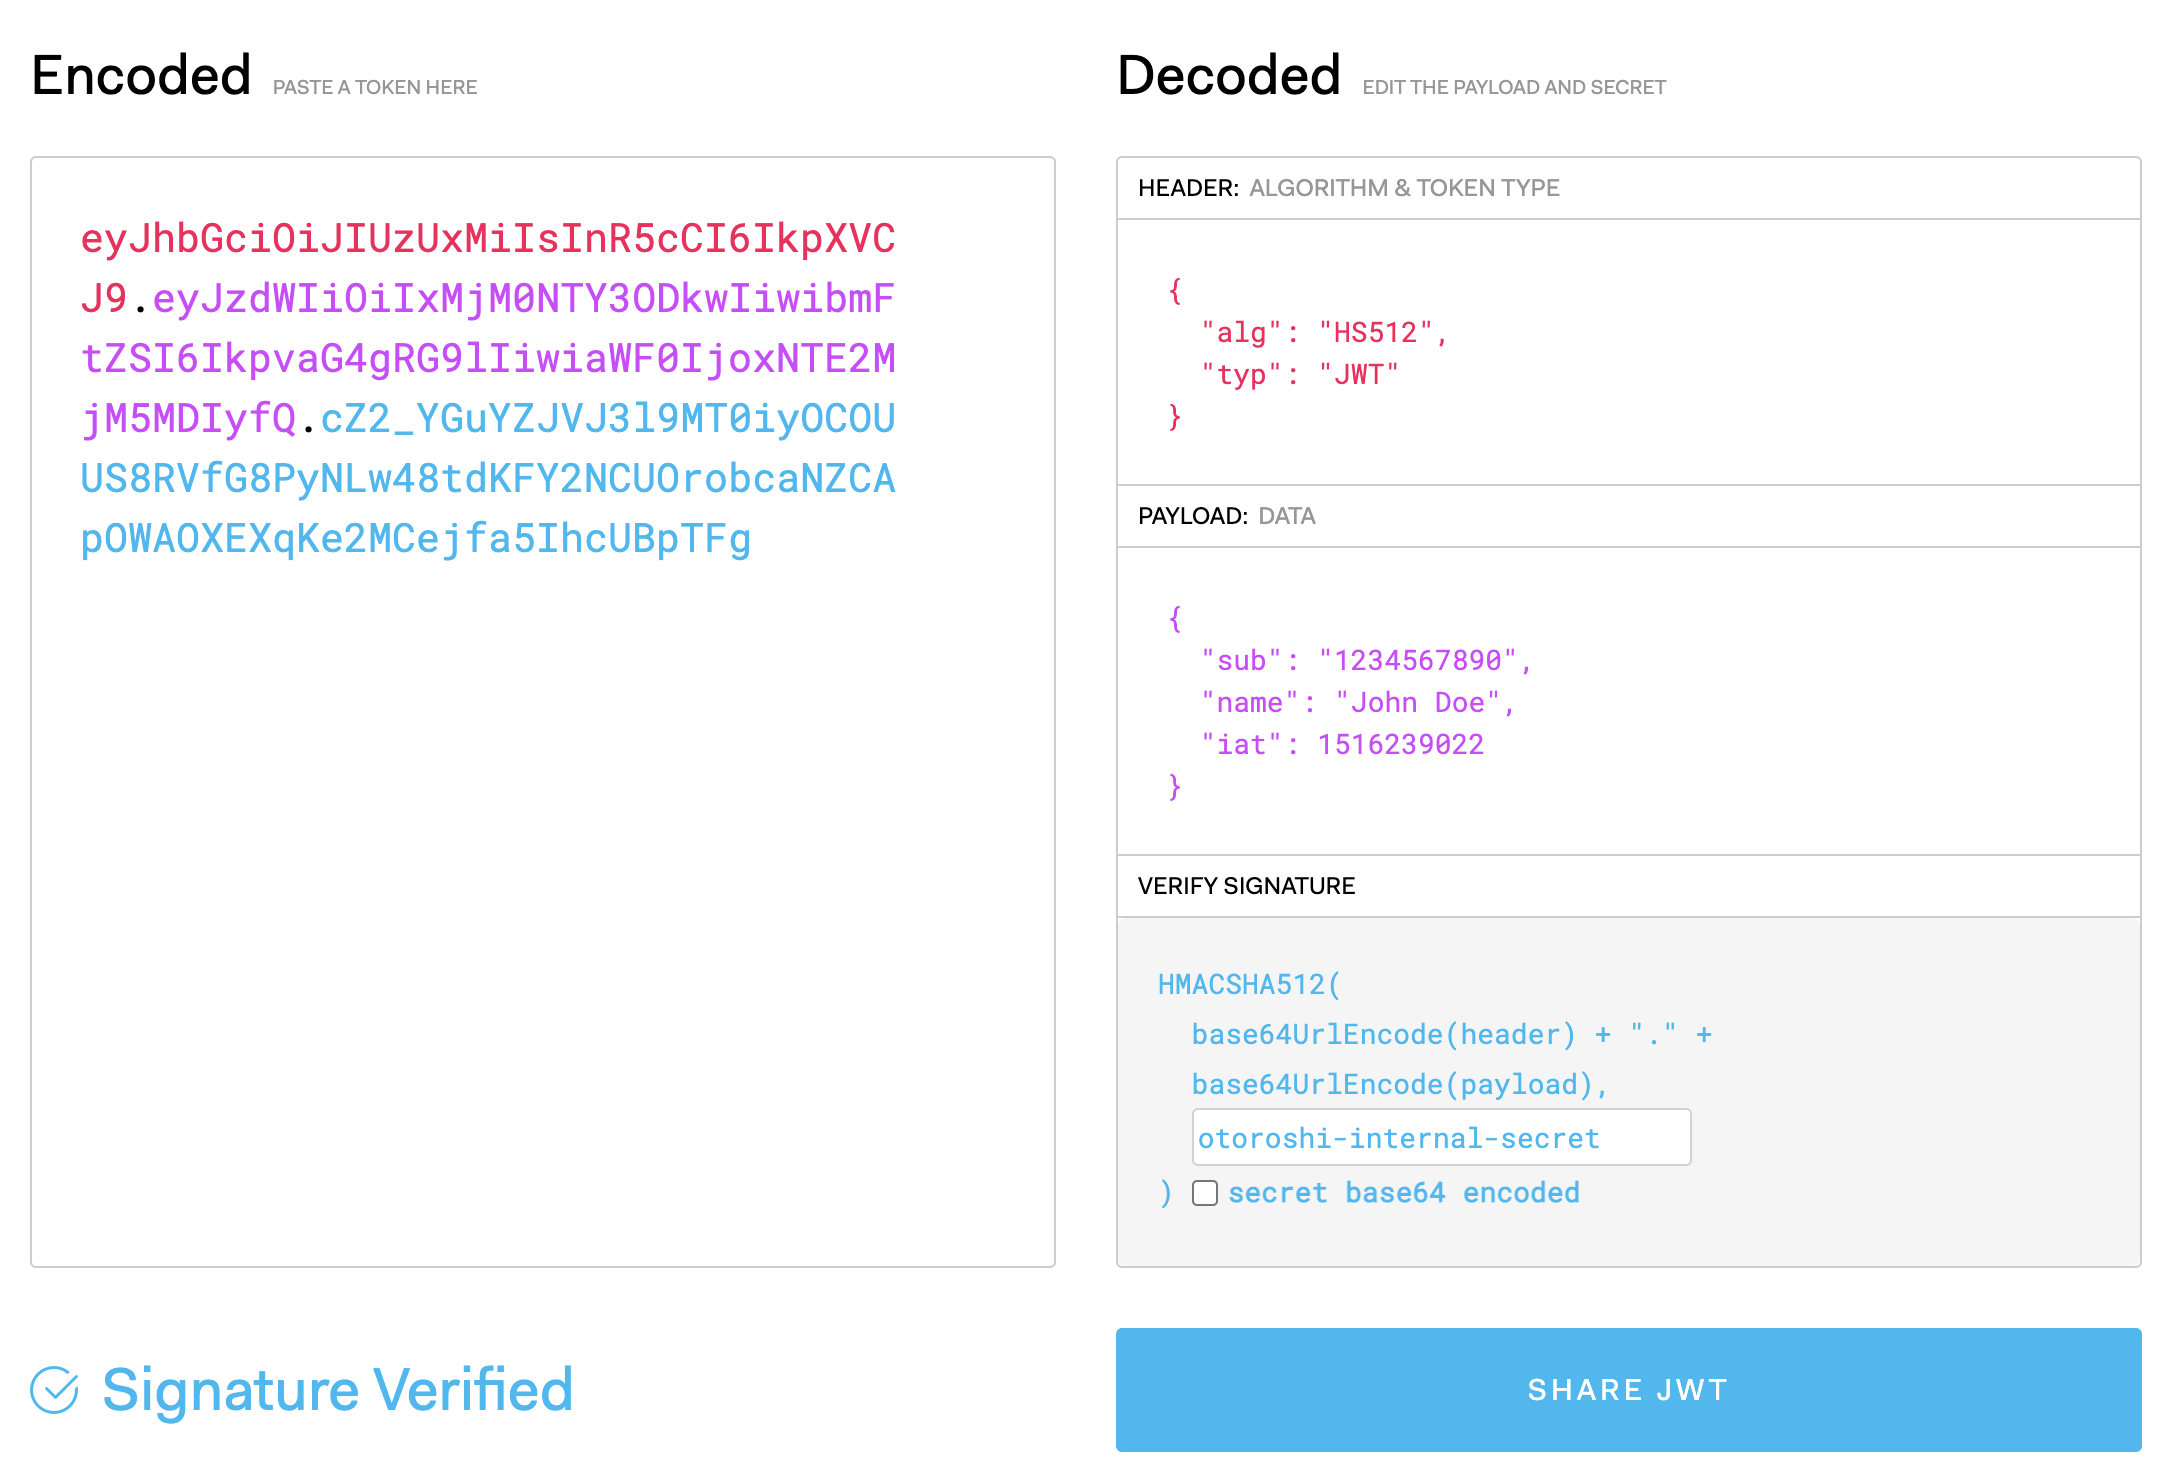Click the "typ" JWT line in header
Screen dimensions: 2164x1464
click(x=1299, y=375)
